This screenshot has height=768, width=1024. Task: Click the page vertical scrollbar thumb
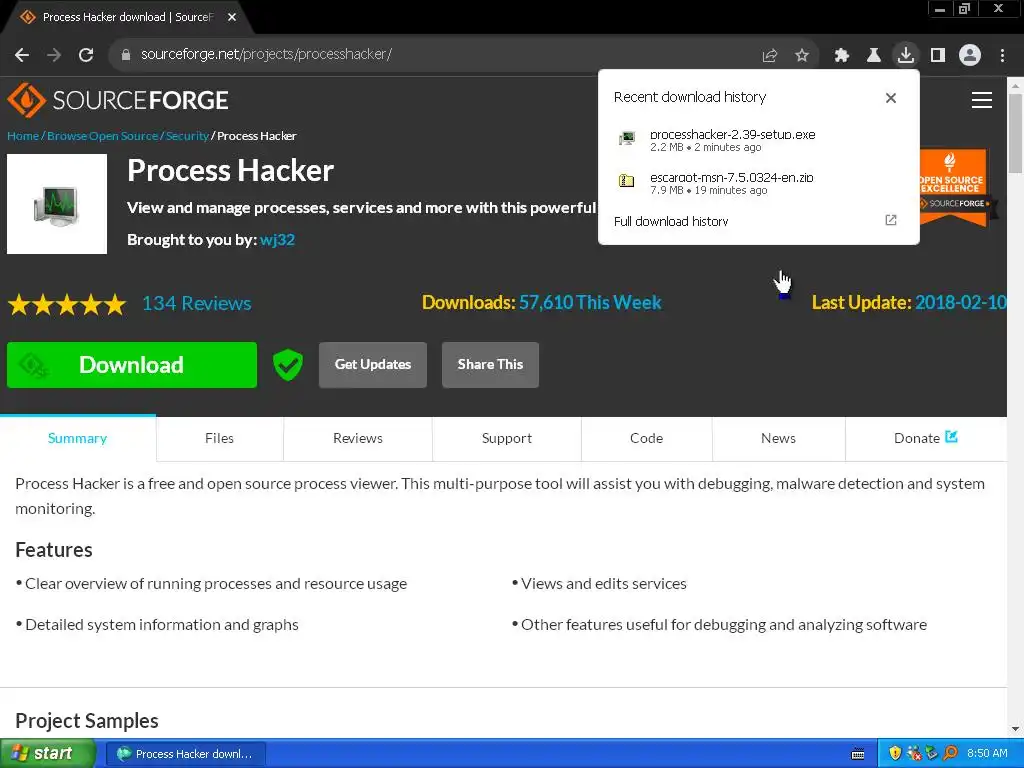click(x=1016, y=134)
